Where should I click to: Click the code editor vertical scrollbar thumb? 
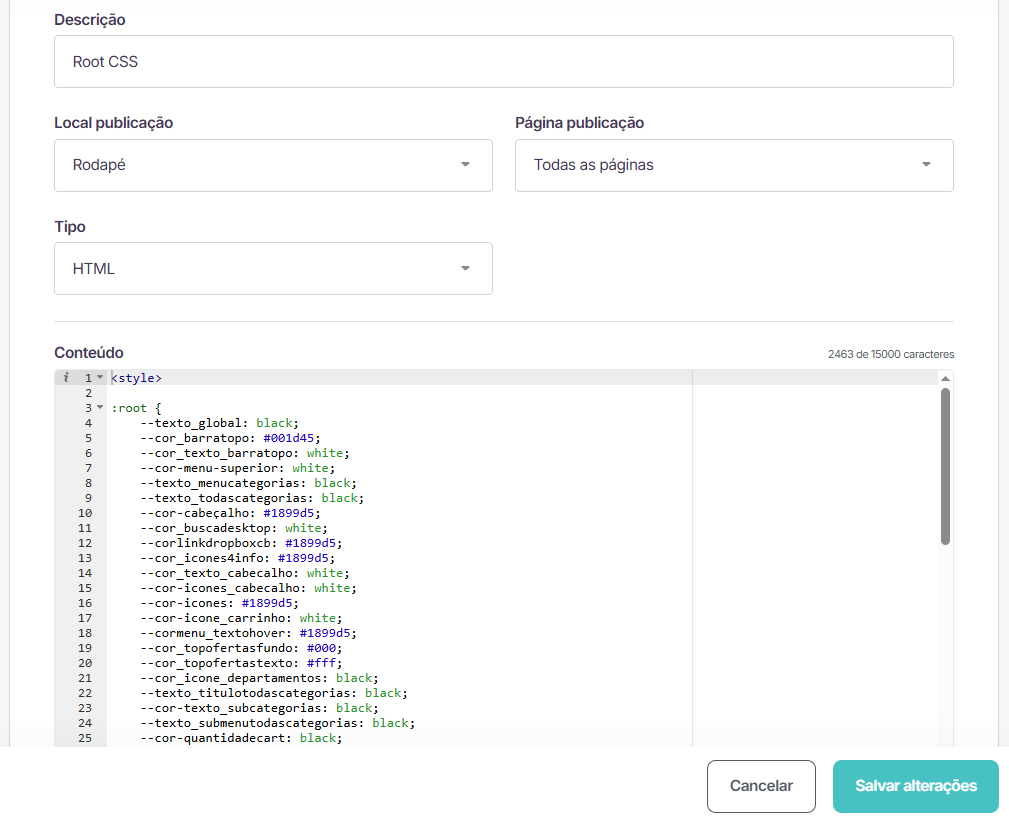tap(945, 466)
